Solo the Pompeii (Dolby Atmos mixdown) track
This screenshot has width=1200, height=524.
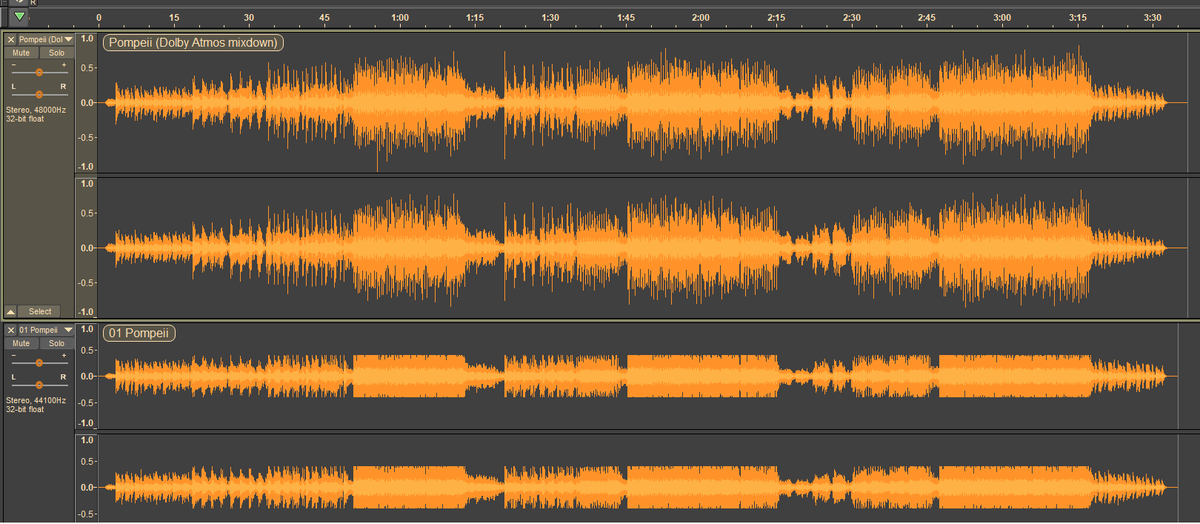(56, 52)
